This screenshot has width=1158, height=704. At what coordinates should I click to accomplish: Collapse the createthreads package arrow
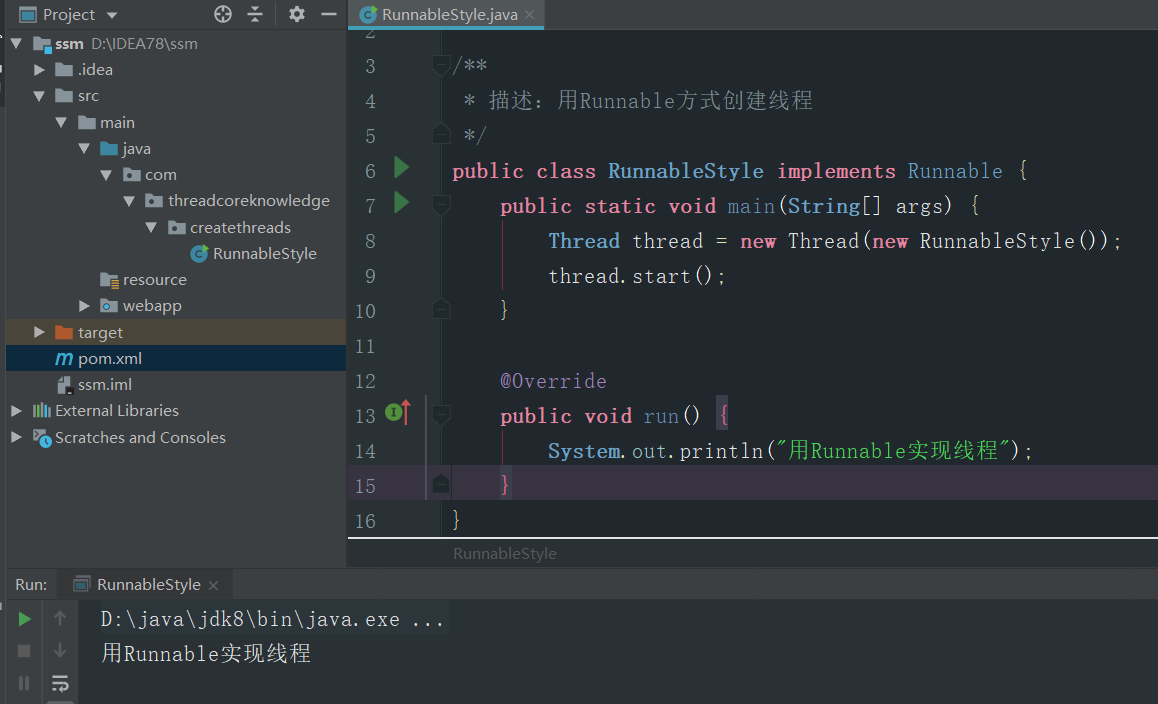[151, 228]
